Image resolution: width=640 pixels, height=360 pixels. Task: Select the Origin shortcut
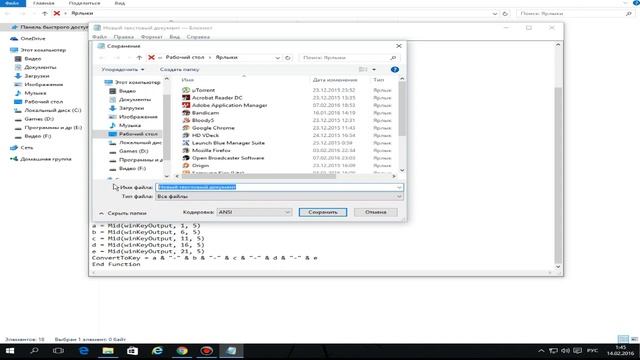[196, 166]
